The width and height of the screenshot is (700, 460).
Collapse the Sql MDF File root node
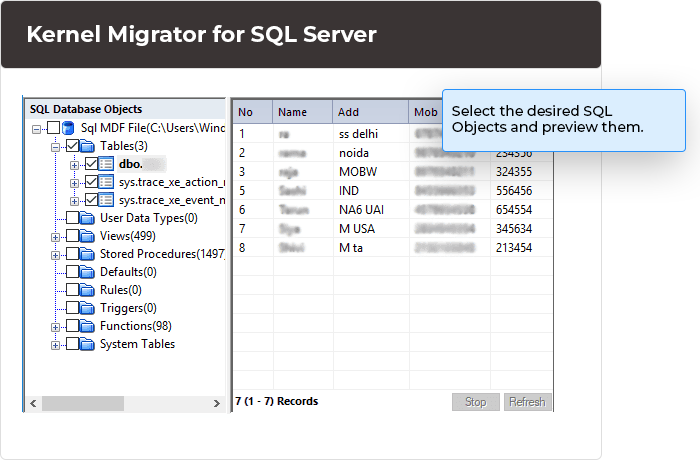36,130
